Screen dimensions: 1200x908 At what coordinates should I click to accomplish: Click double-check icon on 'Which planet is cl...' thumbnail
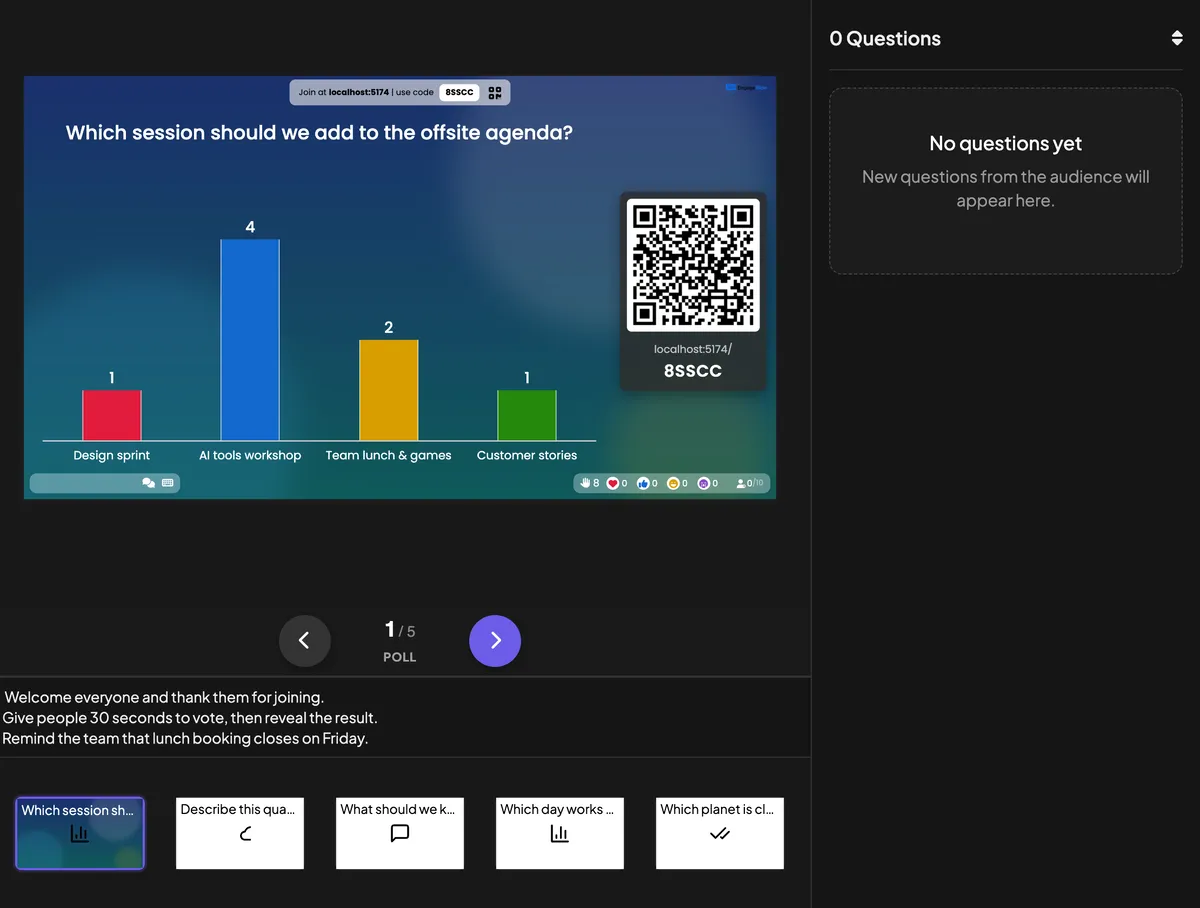[x=720, y=833]
